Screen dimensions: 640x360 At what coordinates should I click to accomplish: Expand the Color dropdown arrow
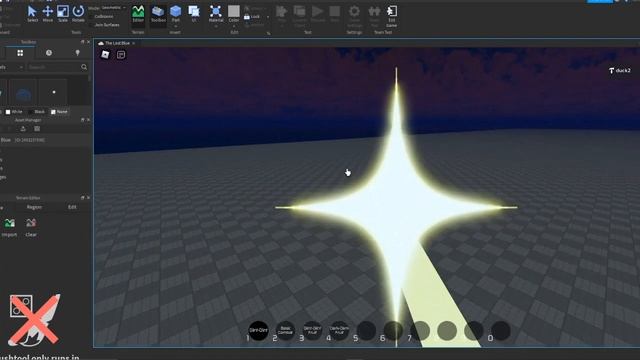point(234,26)
